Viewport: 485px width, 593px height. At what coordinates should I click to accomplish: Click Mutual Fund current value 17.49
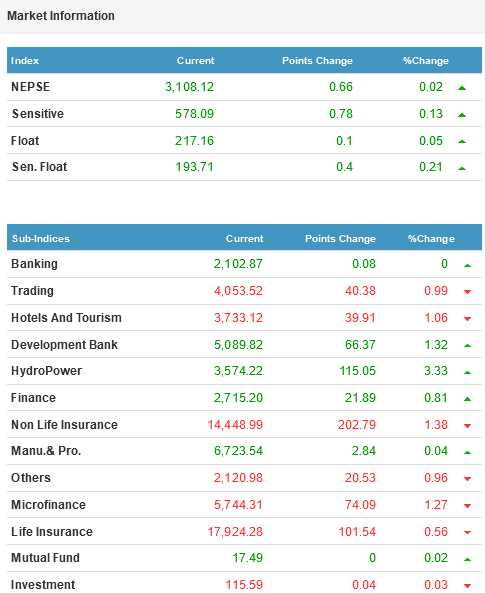coord(247,558)
